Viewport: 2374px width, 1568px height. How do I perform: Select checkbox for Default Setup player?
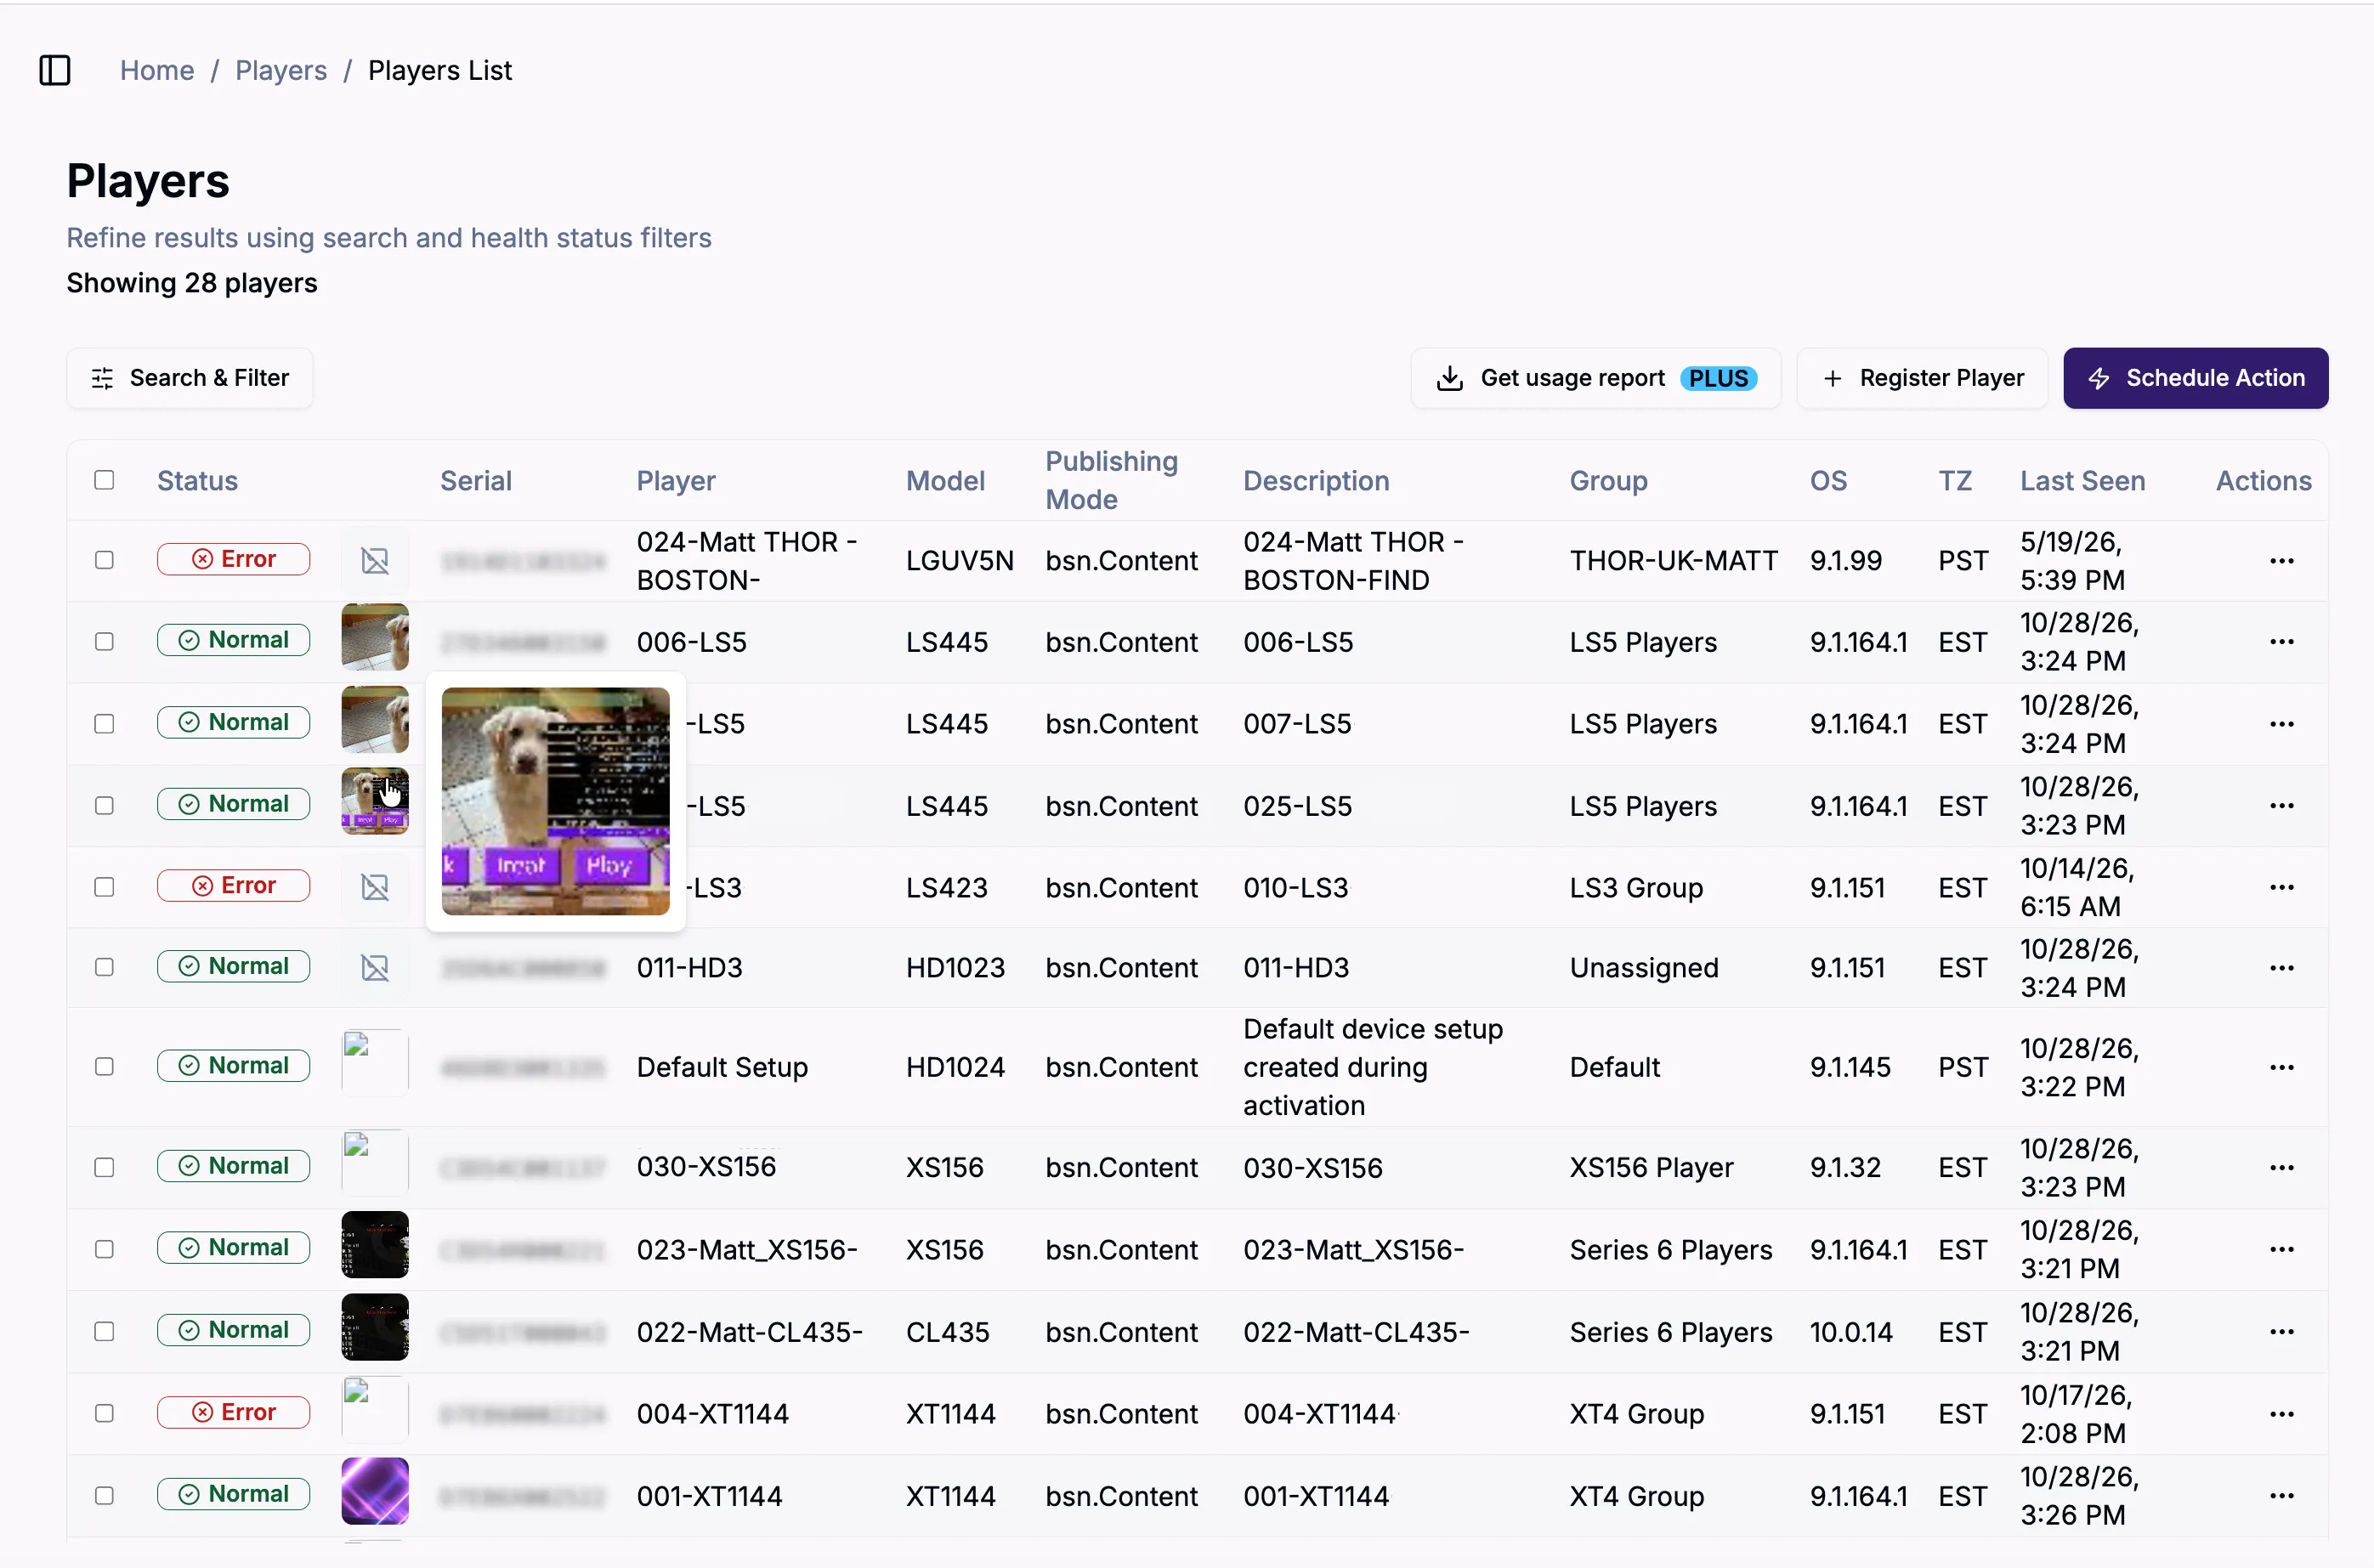(x=104, y=1066)
